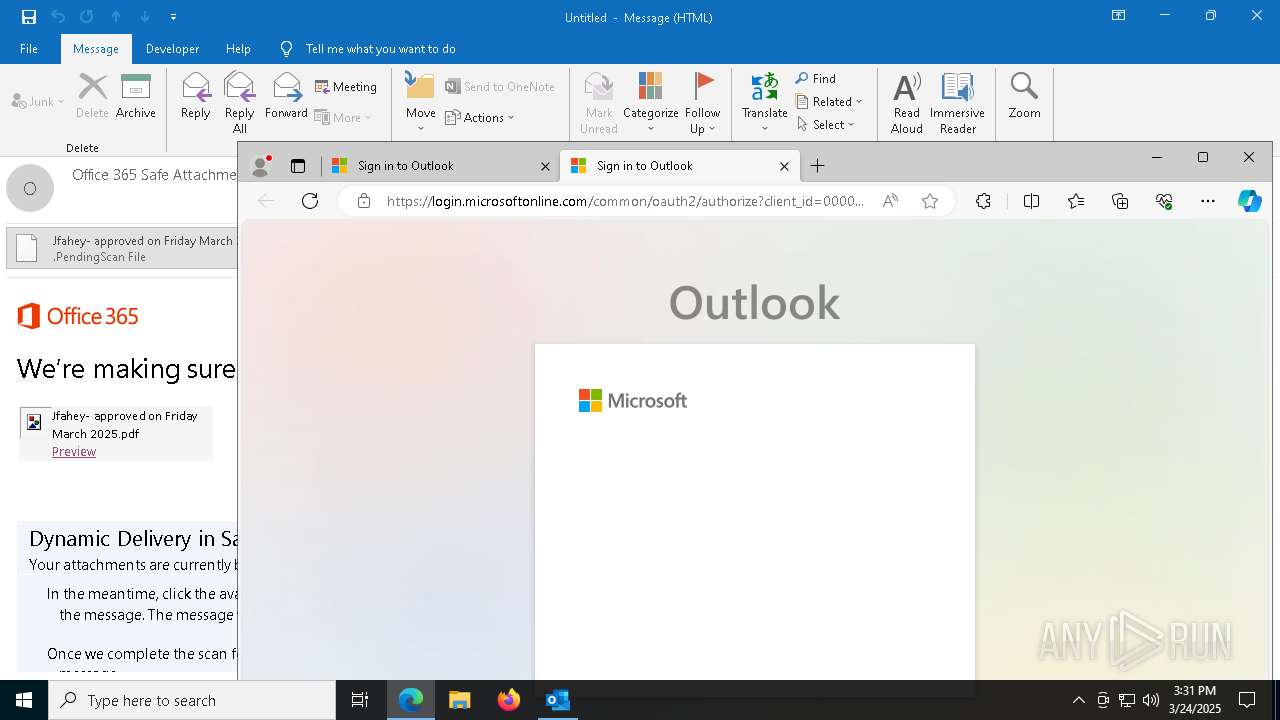Click the Windows Start button
This screenshot has width=1280, height=720.
(24, 700)
